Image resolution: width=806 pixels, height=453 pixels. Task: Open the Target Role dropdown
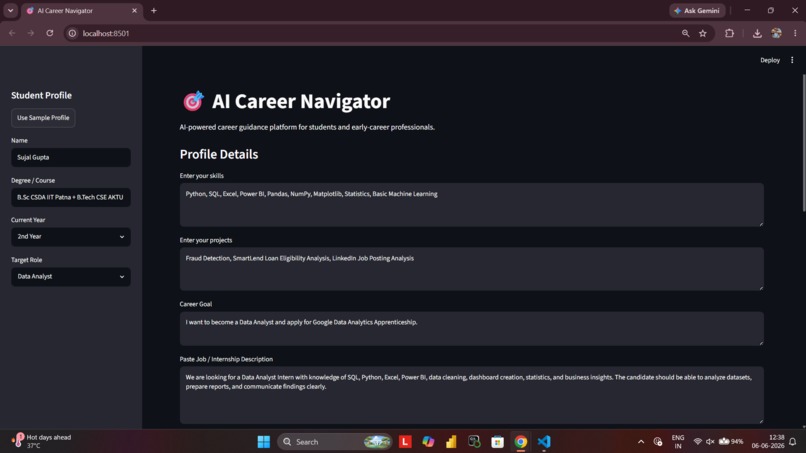click(70, 277)
